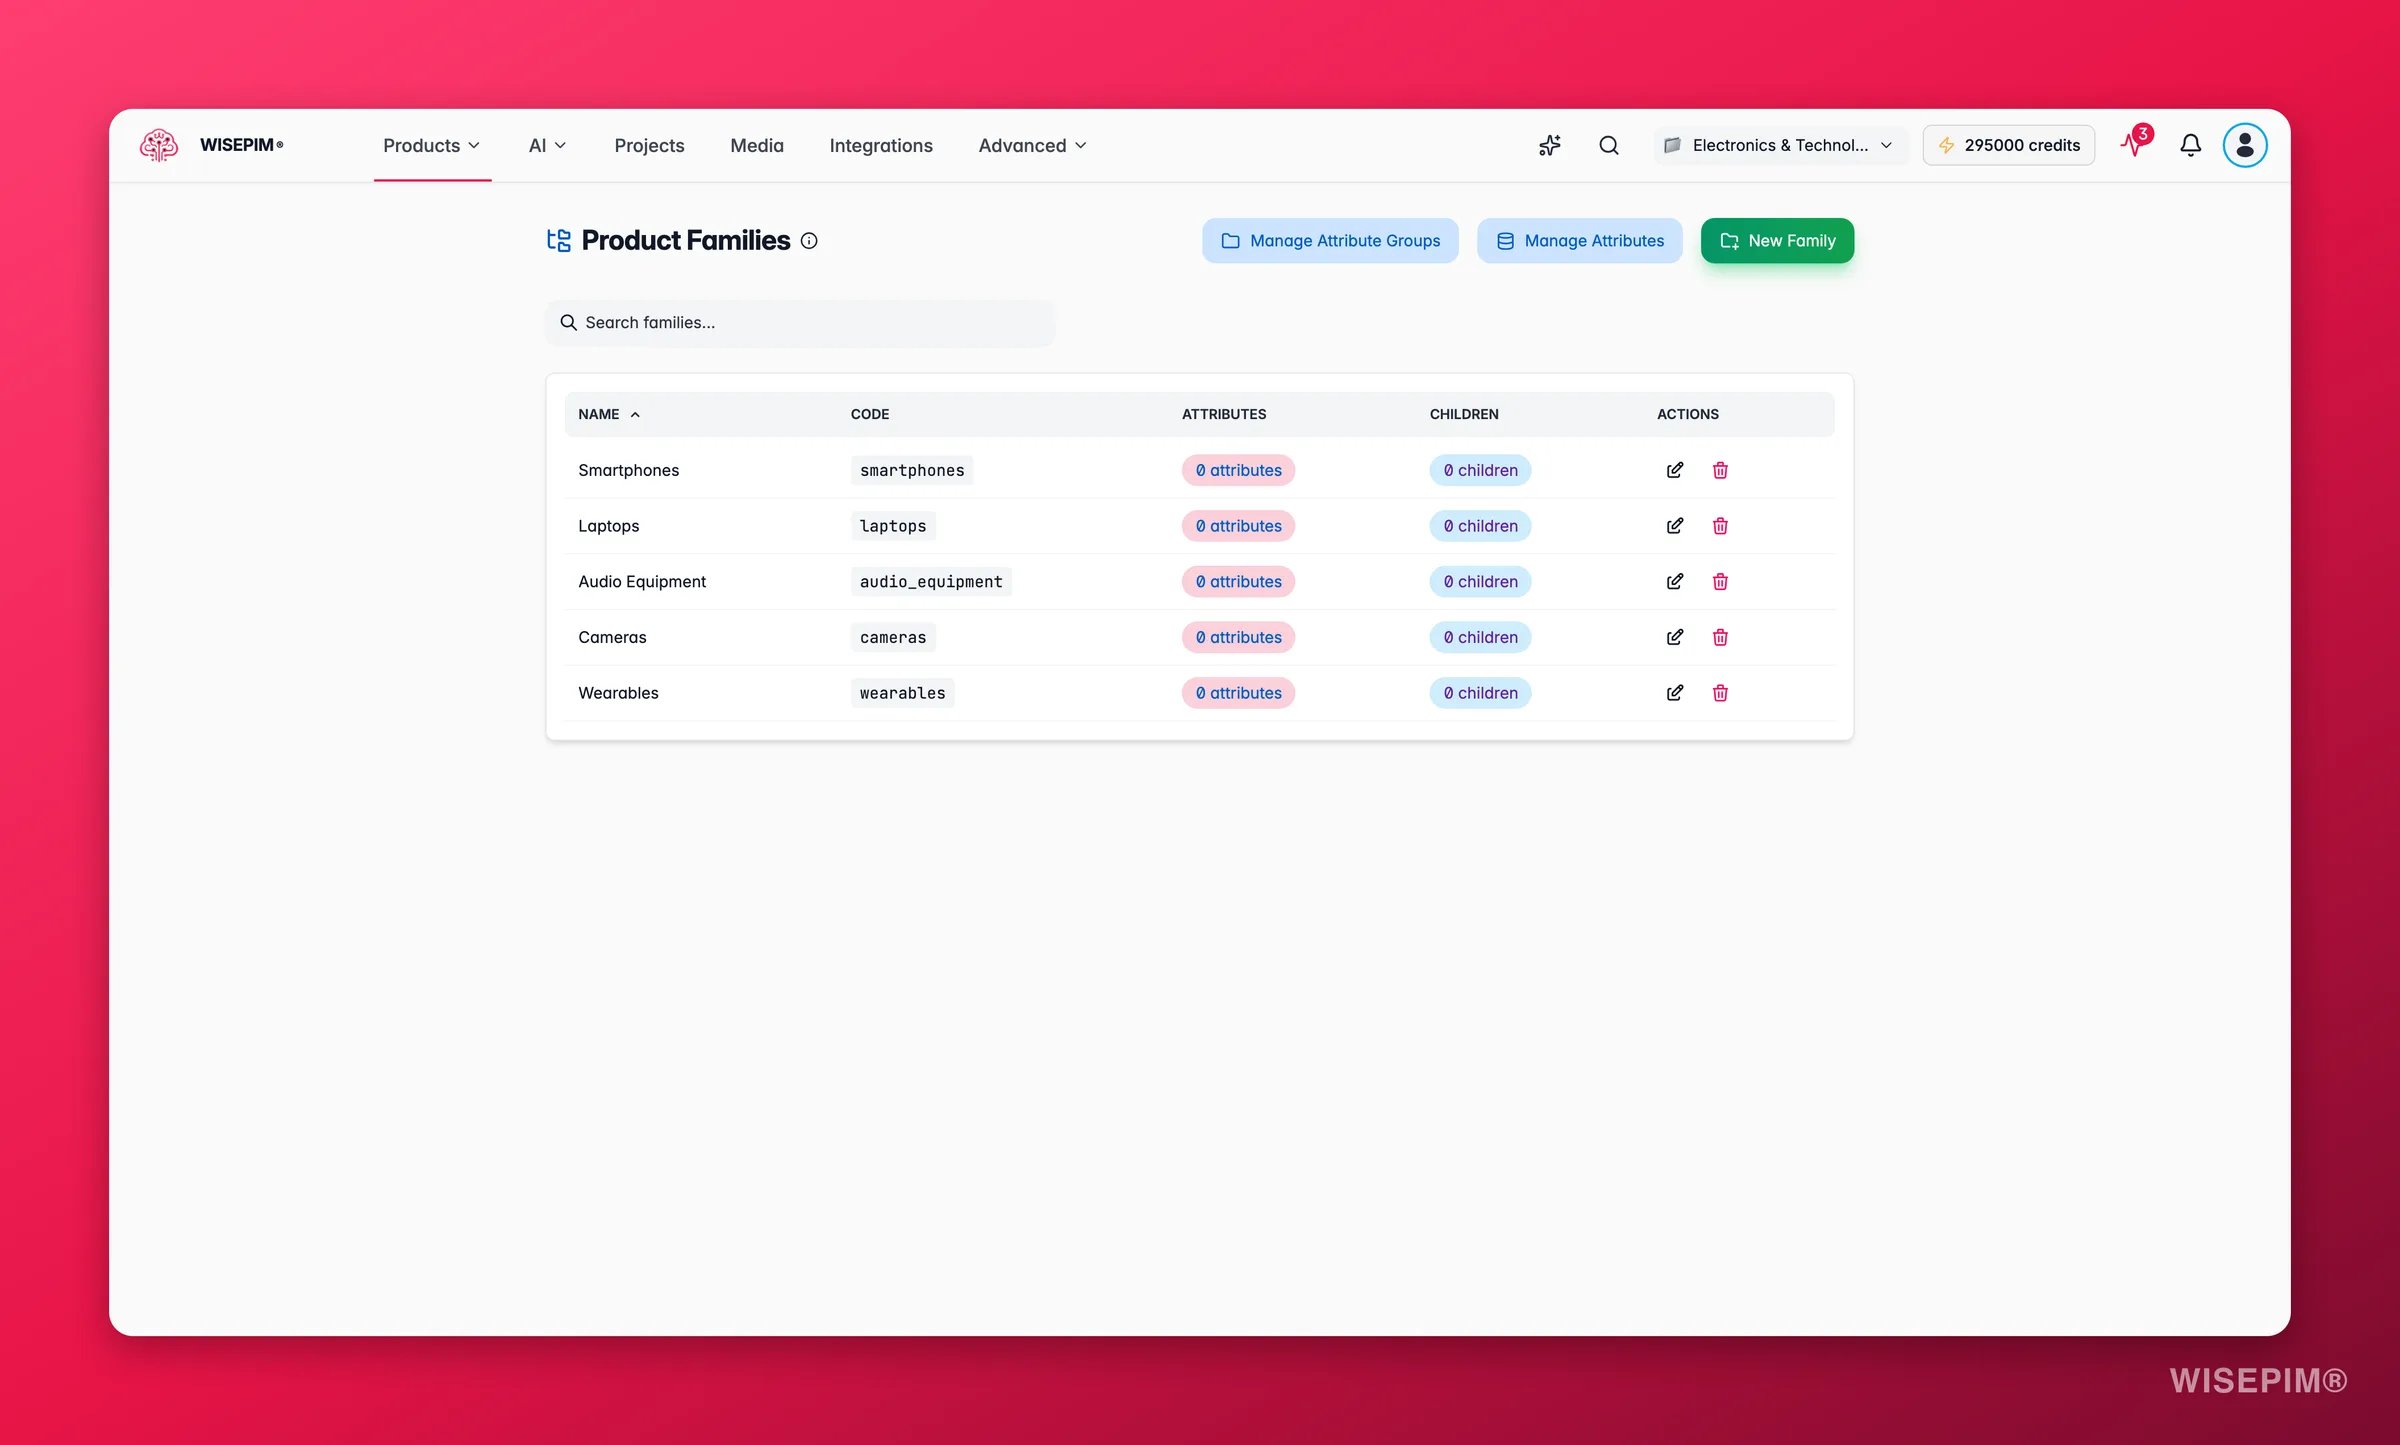
Task: Open the activity pulse icon with badge 3
Action: click(2134, 143)
